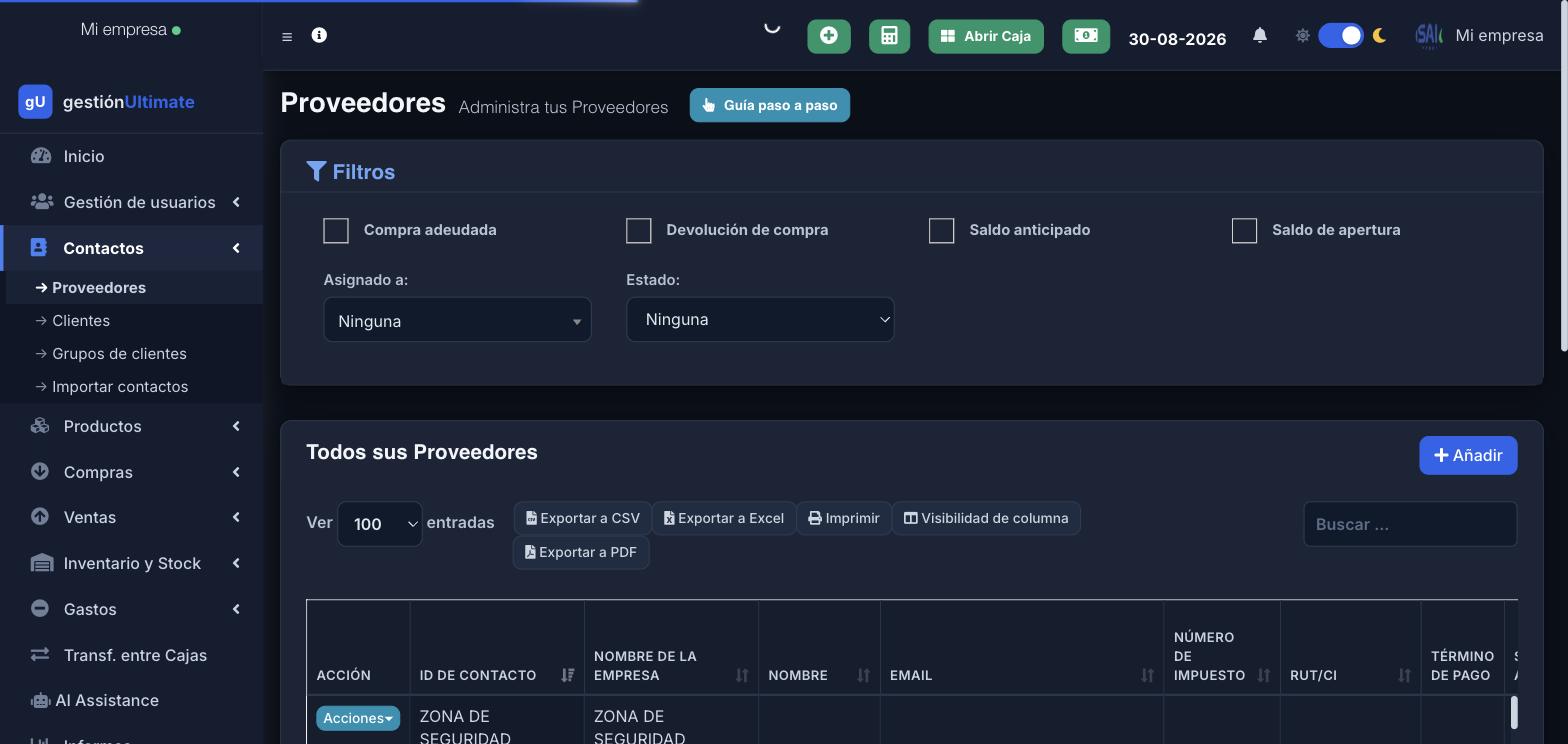Image resolution: width=1568 pixels, height=744 pixels.
Task: Open the calculator icon button
Action: coord(889,36)
